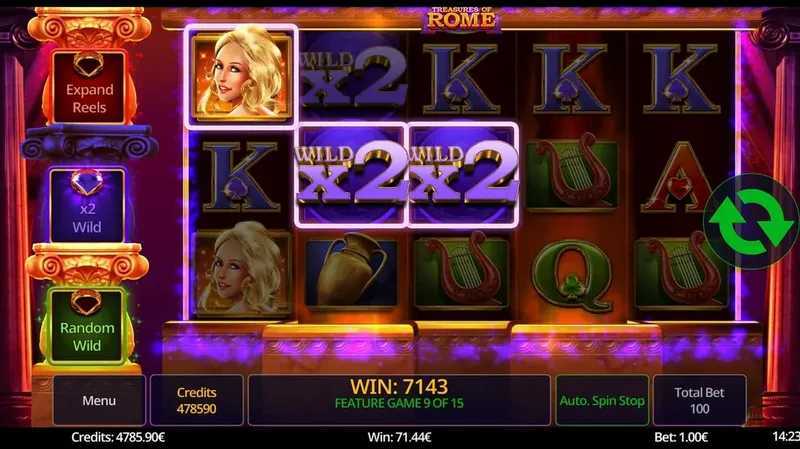The width and height of the screenshot is (800, 449).
Task: Open the Total Bet 100 panel
Action: [699, 401]
